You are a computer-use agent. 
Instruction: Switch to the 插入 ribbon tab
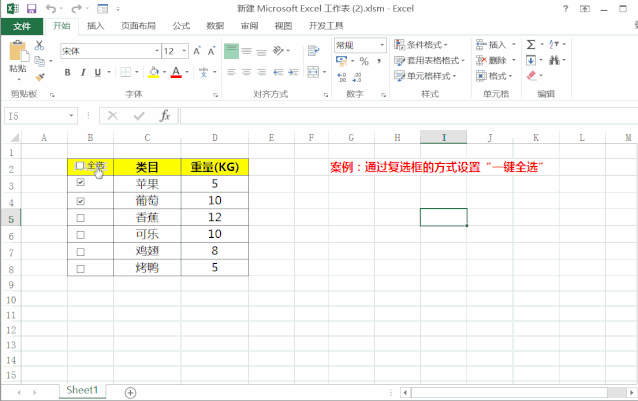point(96,26)
